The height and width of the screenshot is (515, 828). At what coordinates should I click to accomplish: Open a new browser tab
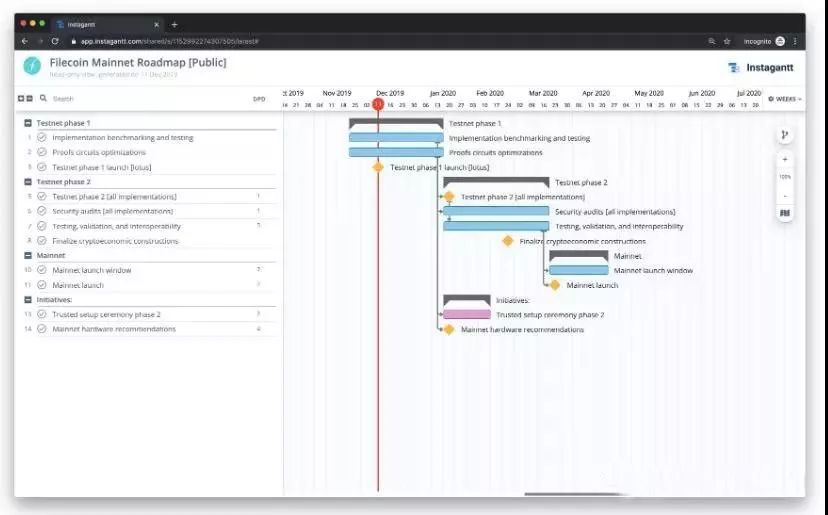[174, 24]
